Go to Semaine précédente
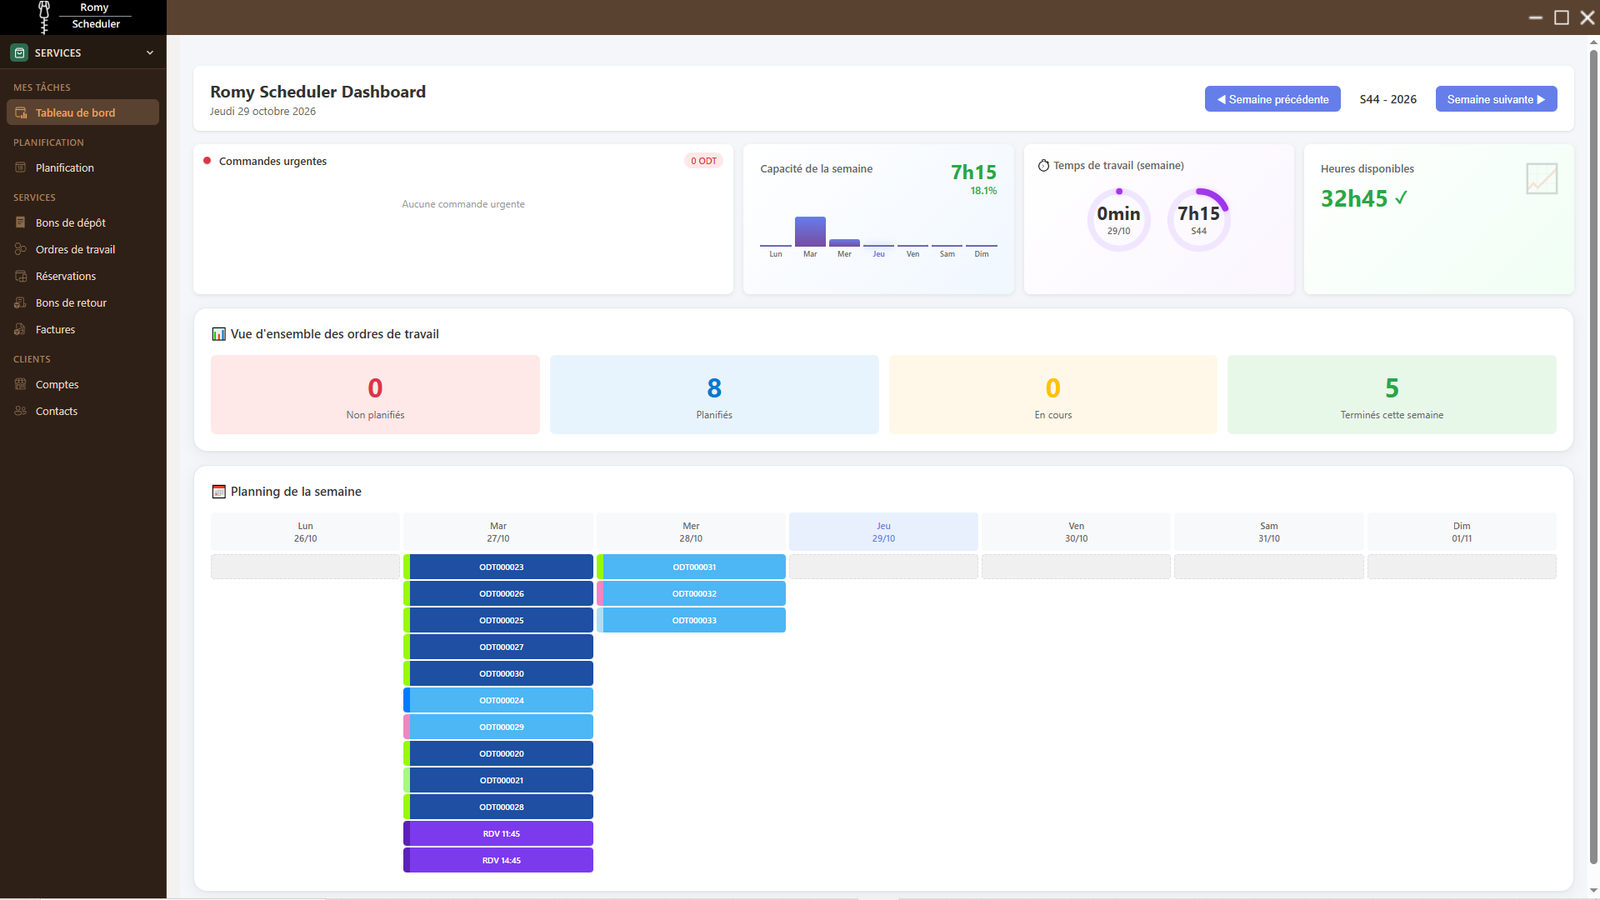This screenshot has width=1600, height=900. (1273, 99)
